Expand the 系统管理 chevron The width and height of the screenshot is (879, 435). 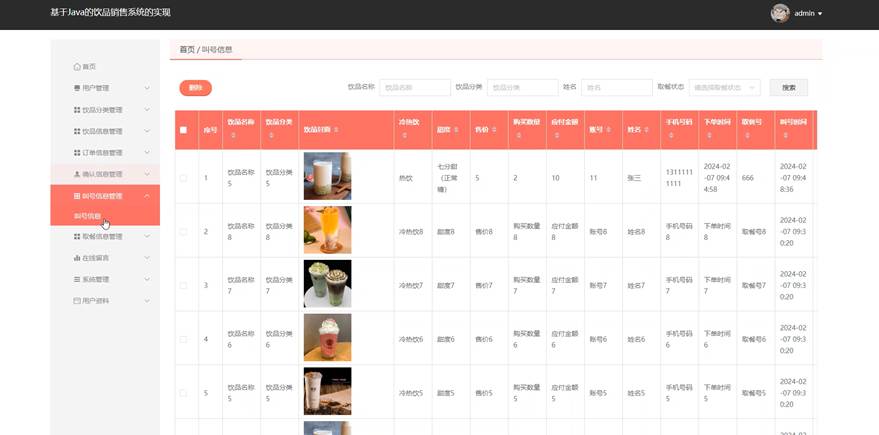click(x=147, y=279)
